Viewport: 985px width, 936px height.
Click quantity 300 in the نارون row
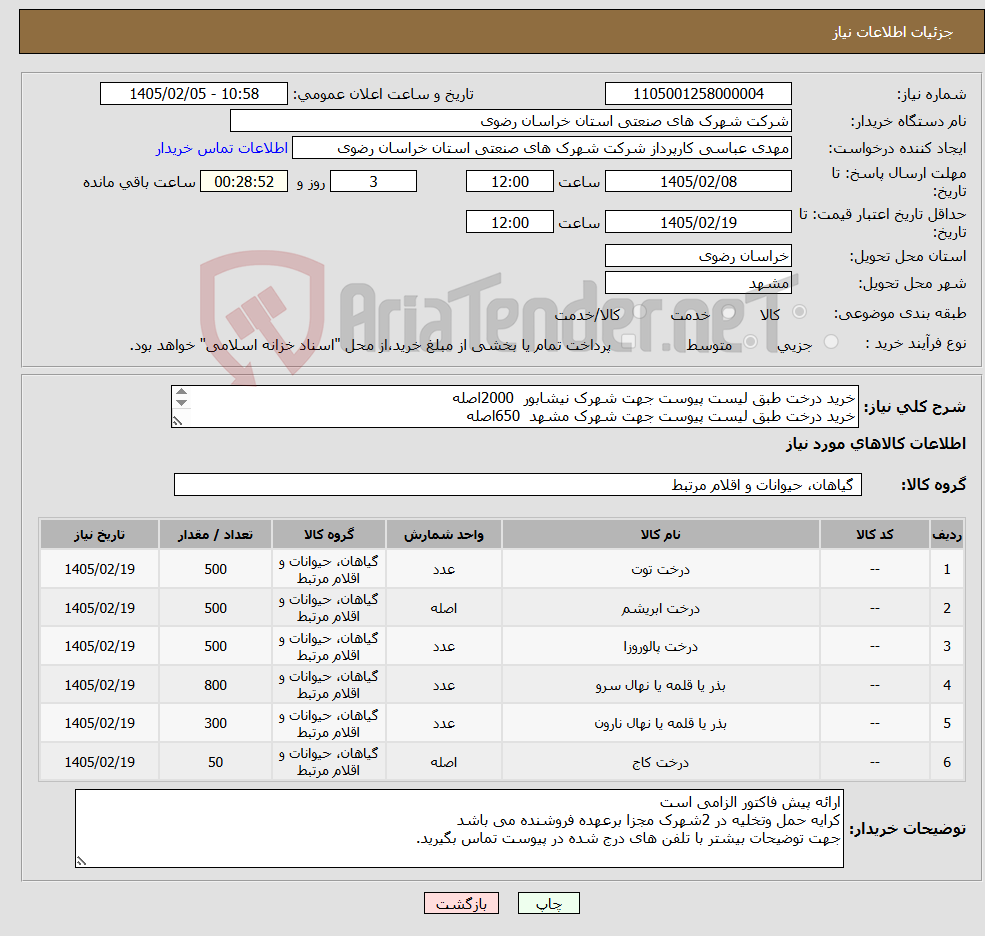[215, 724]
